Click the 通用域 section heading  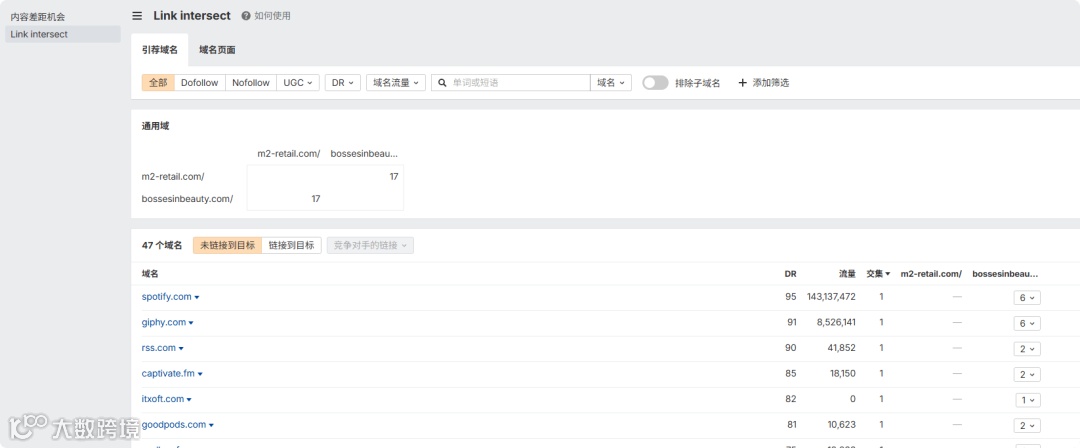tap(155, 126)
